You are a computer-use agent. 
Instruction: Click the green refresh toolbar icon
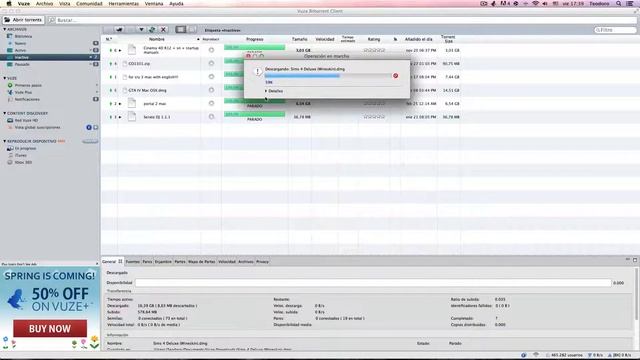coord(152,29)
